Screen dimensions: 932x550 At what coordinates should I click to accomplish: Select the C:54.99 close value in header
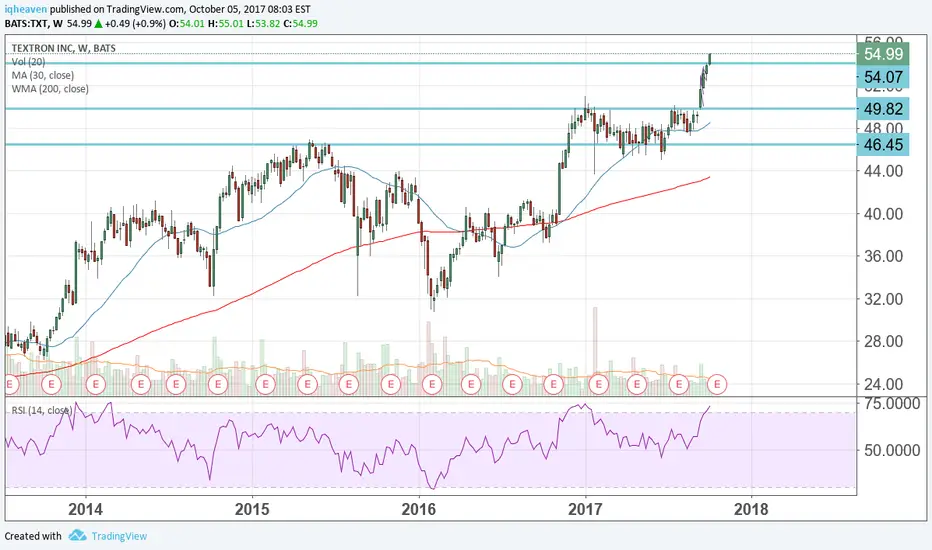(x=300, y=24)
